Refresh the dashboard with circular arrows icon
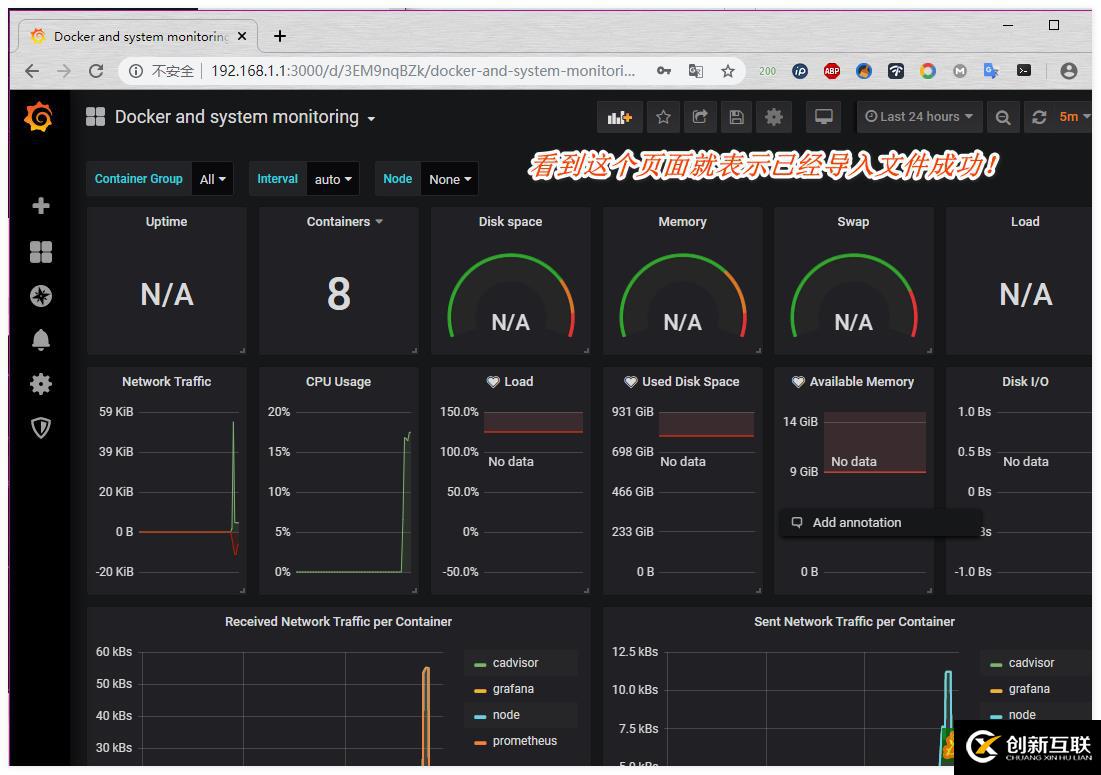The height and width of the screenshot is (775, 1101). pyautogui.click(x=1039, y=117)
